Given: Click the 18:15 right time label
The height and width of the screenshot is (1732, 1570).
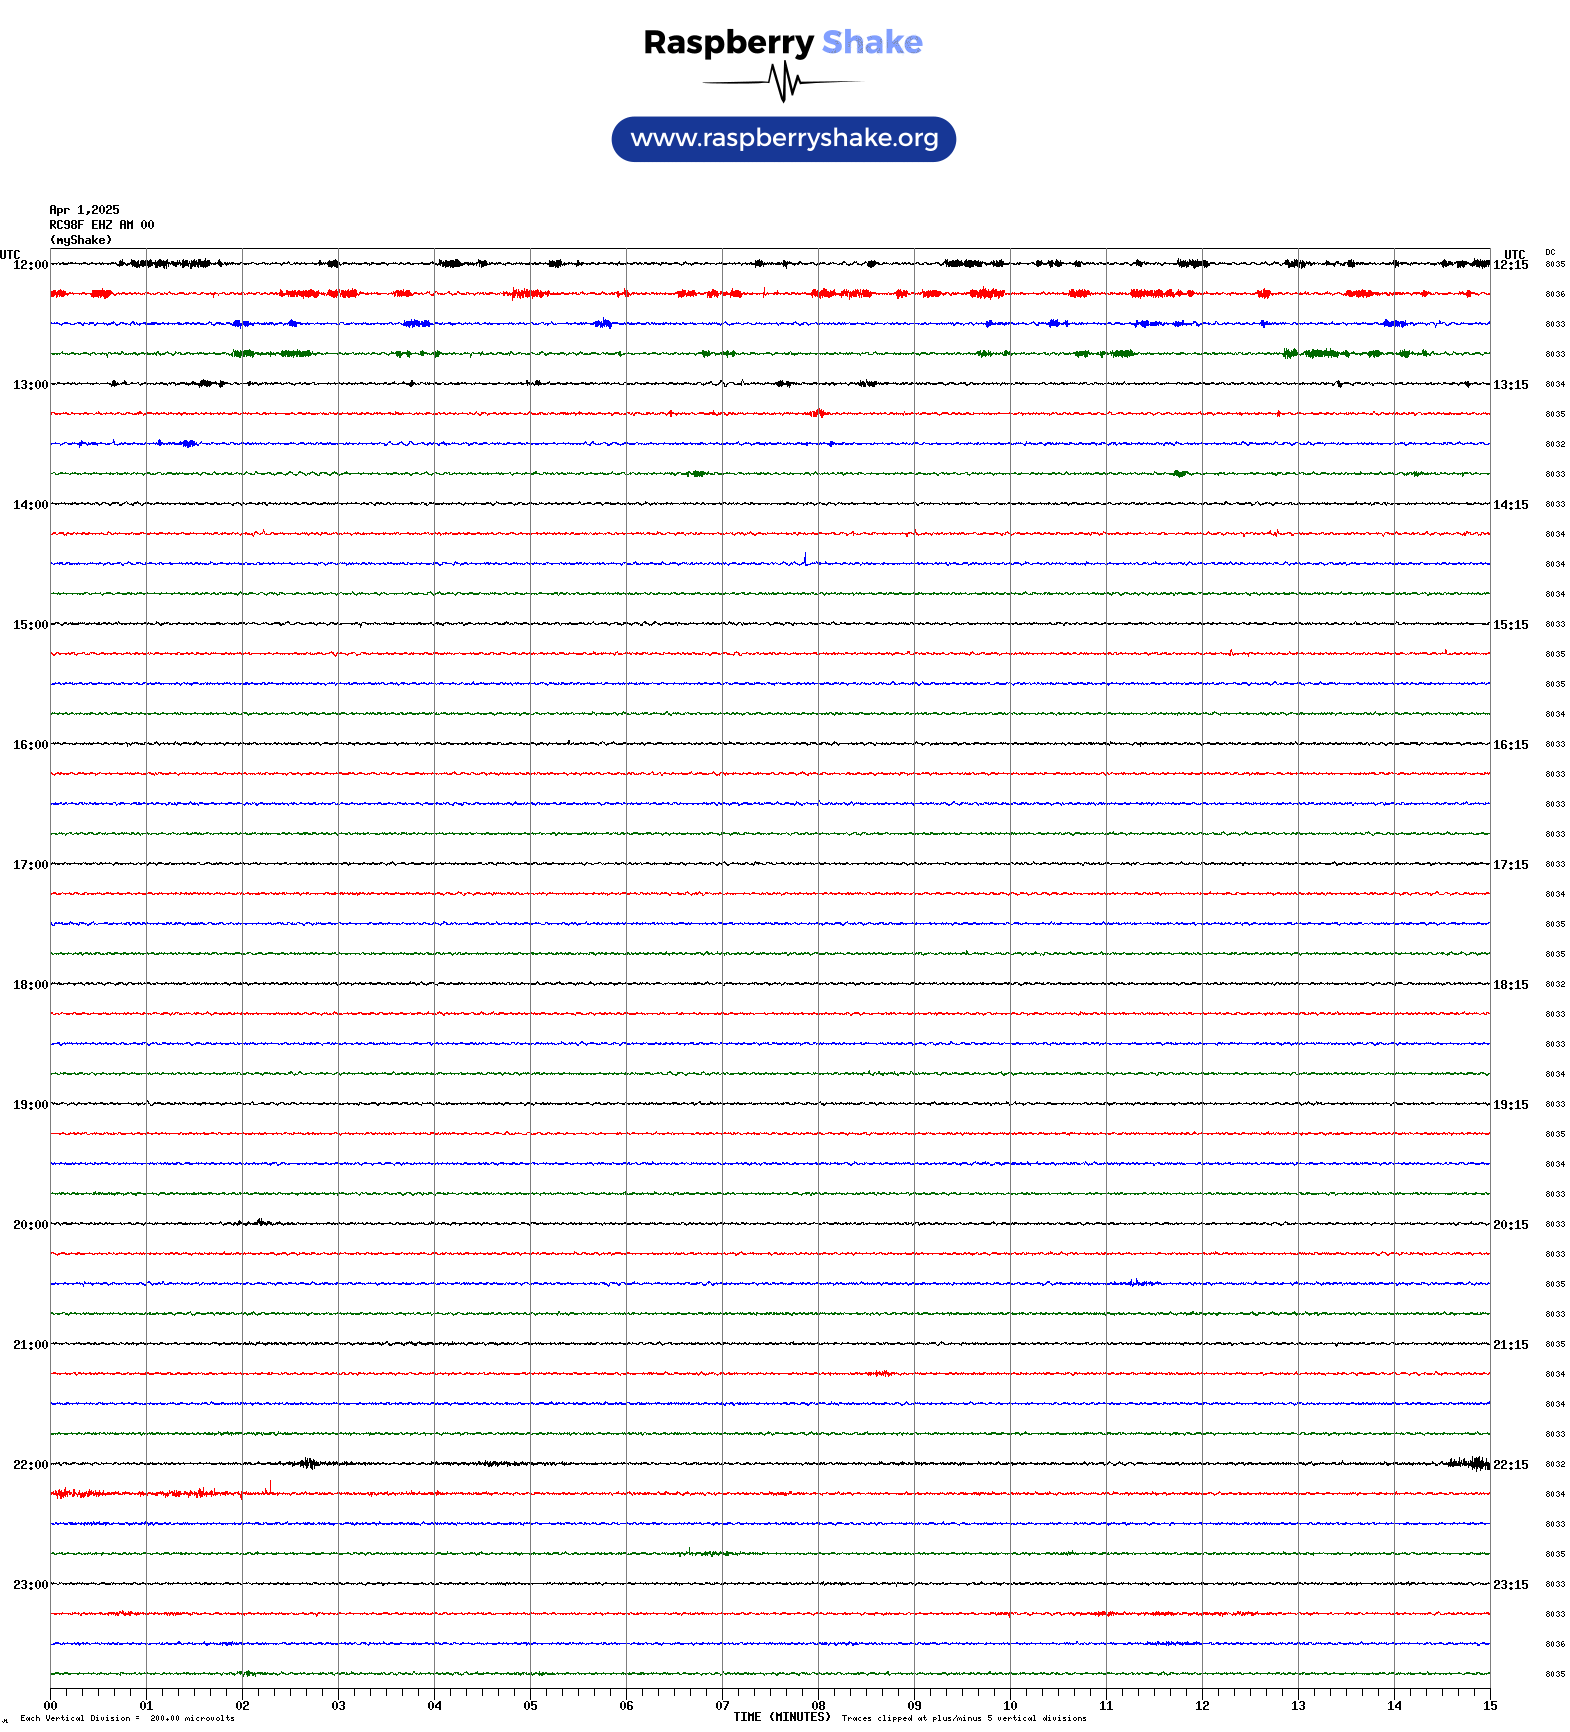Looking at the screenshot, I should [x=1511, y=985].
